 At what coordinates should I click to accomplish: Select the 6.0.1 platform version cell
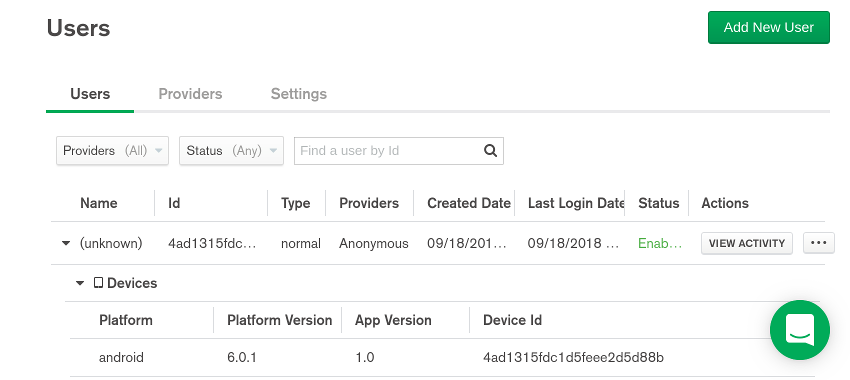242,358
